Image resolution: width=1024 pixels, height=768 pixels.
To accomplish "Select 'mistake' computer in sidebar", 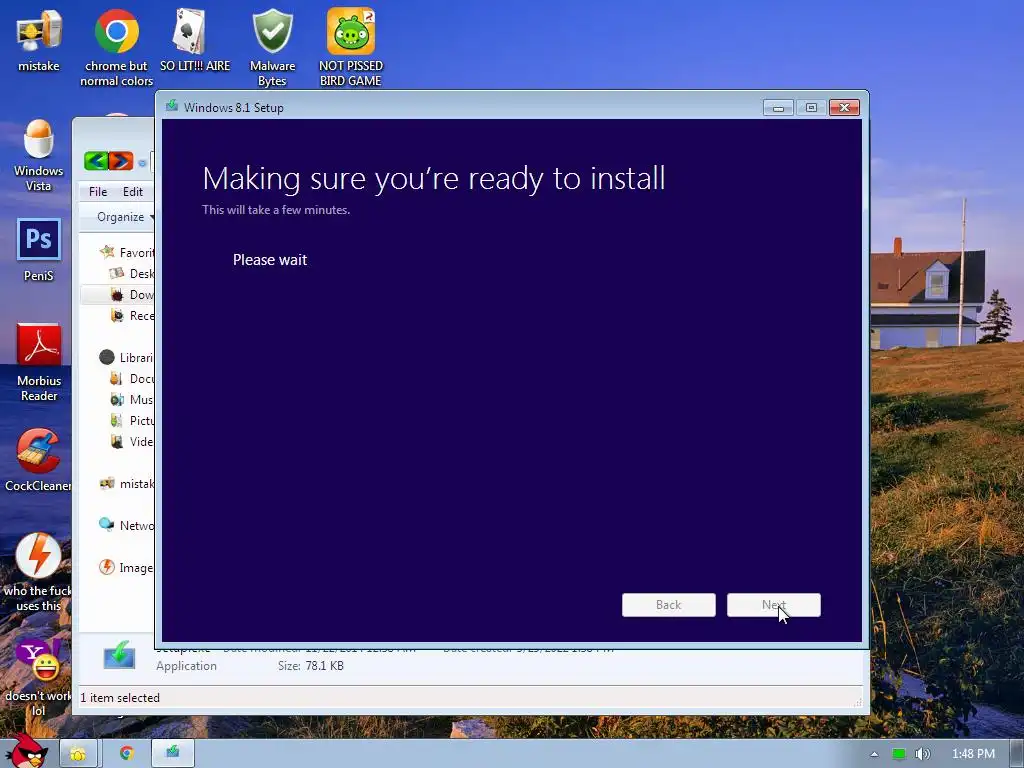I will click(x=127, y=484).
